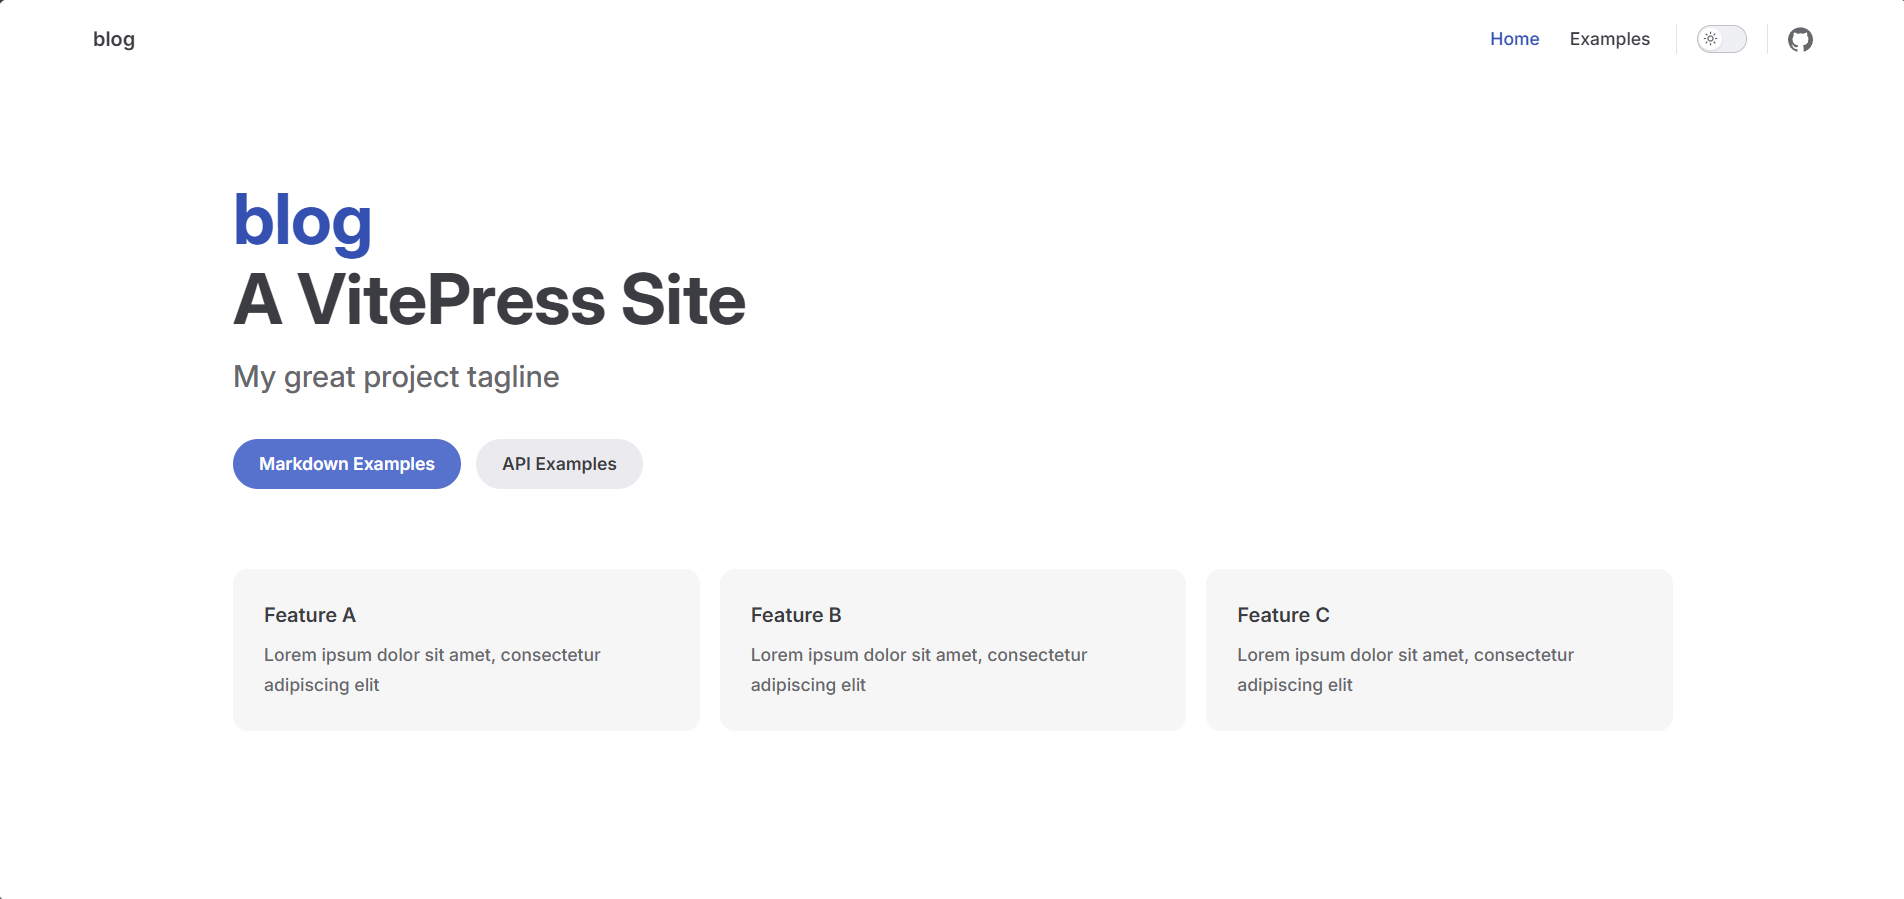
Task: Select the Feature C card title
Action: (1283, 615)
